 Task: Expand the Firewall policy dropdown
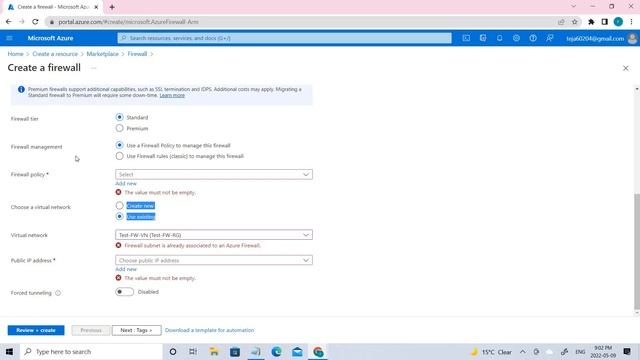coord(214,174)
